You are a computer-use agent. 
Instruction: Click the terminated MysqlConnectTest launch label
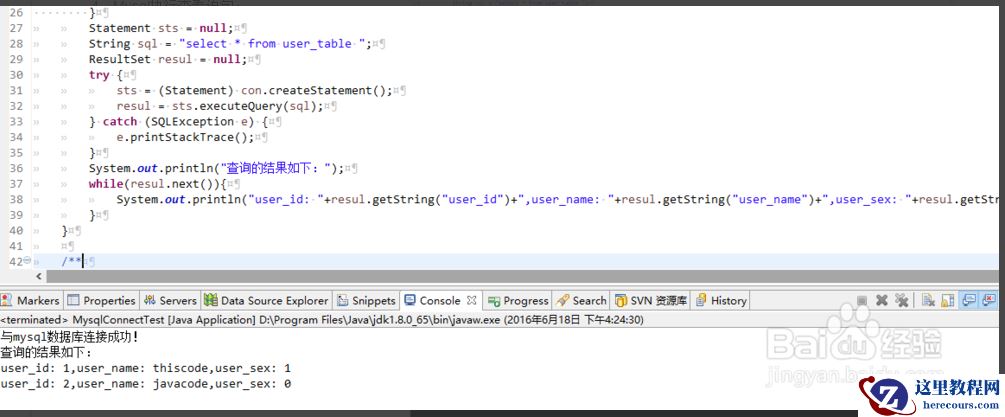point(322,319)
